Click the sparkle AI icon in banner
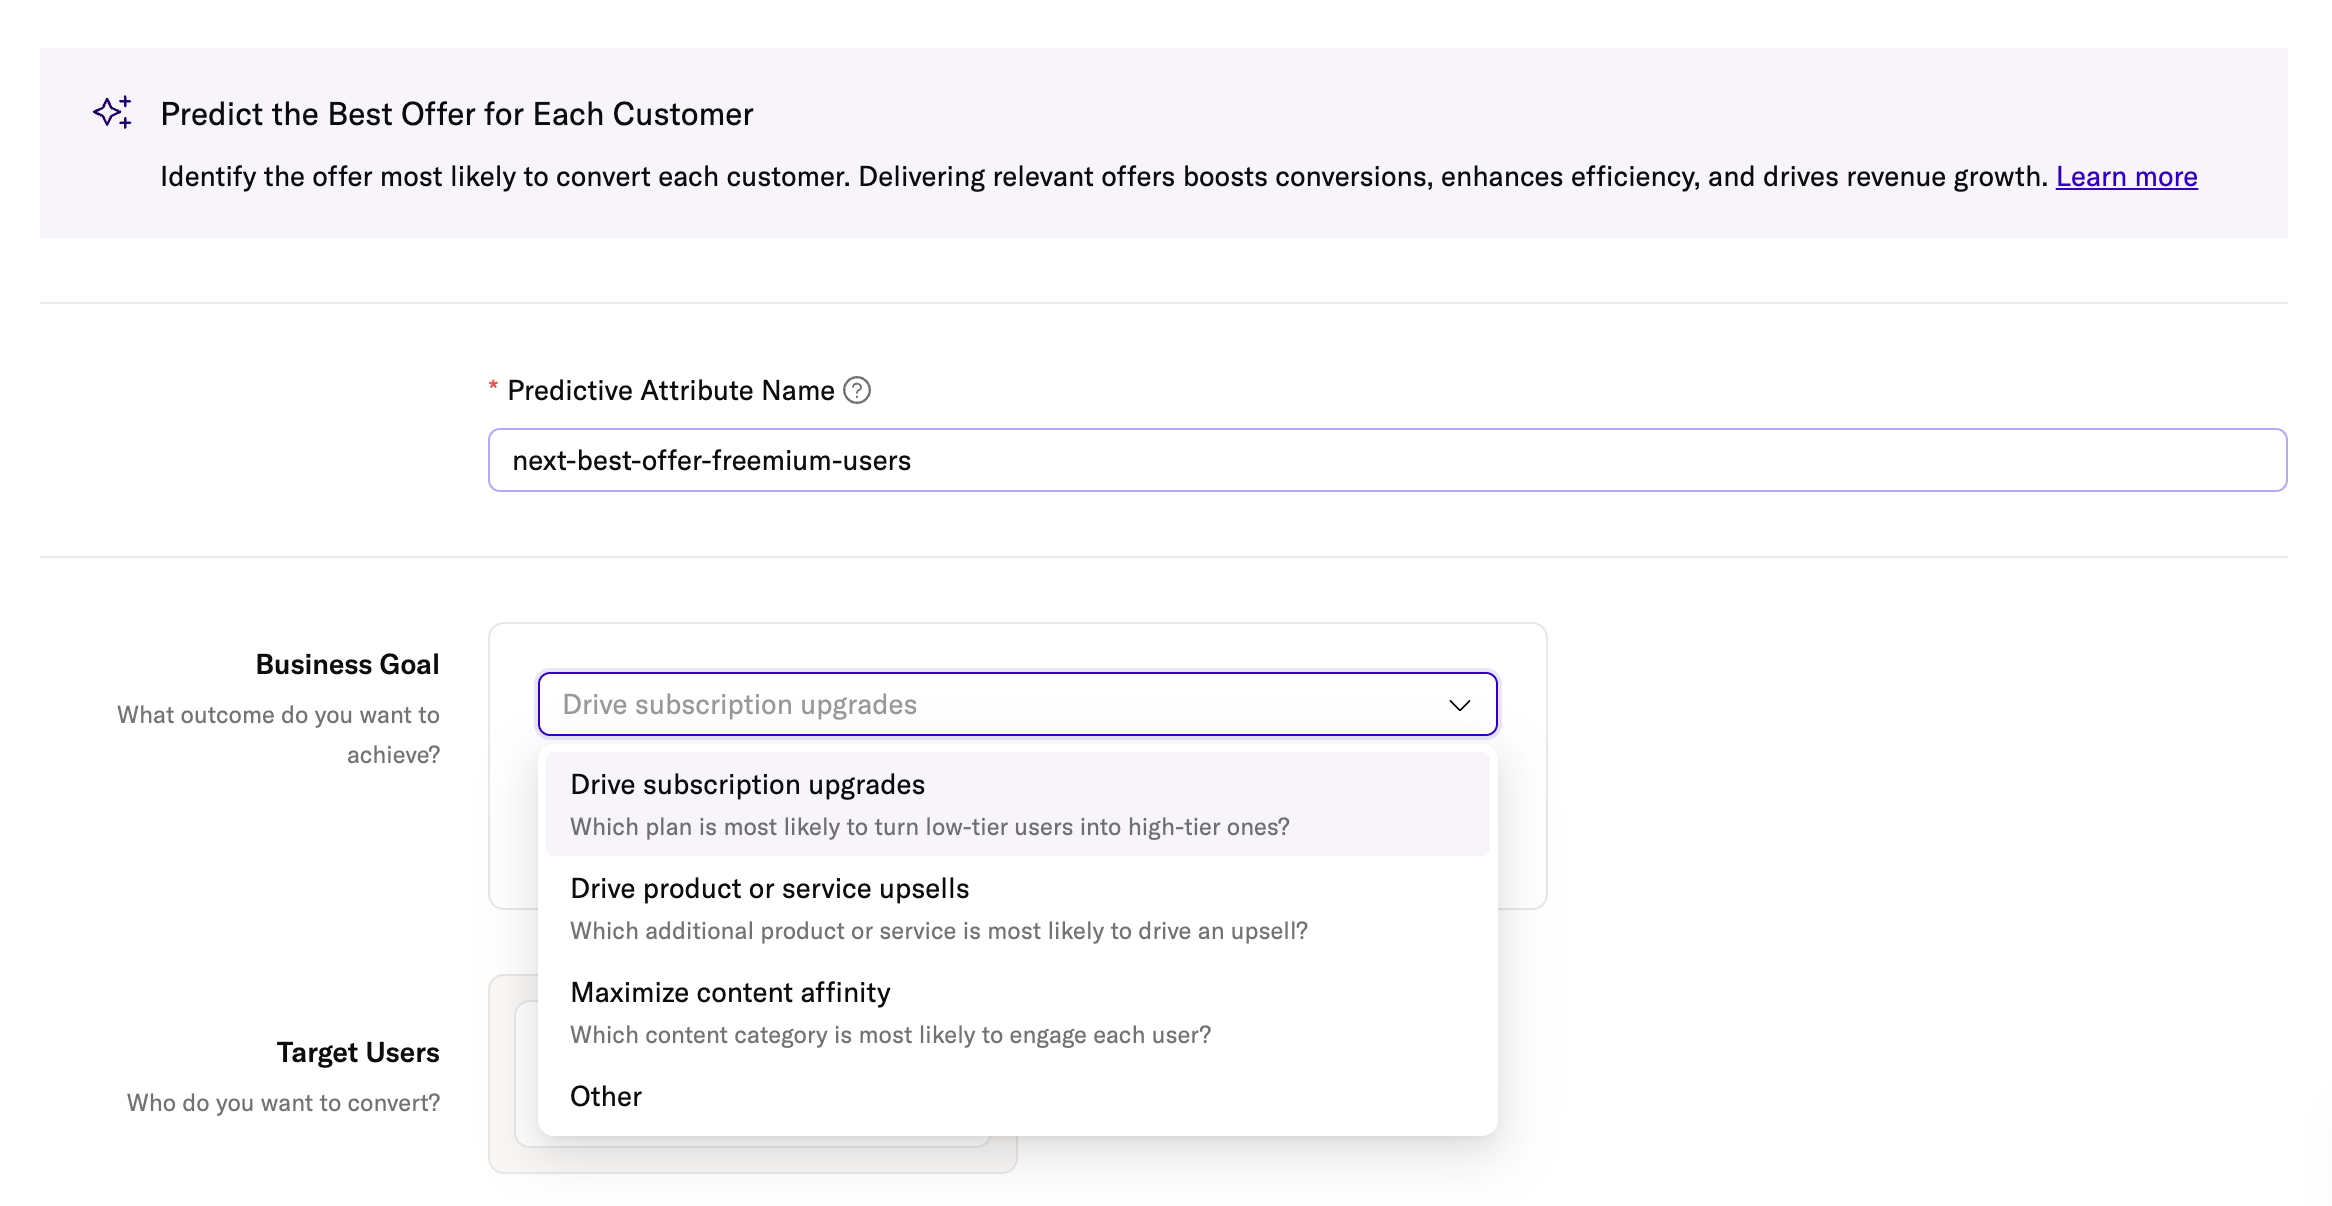Viewport: 2332px width, 1206px height. [113, 112]
